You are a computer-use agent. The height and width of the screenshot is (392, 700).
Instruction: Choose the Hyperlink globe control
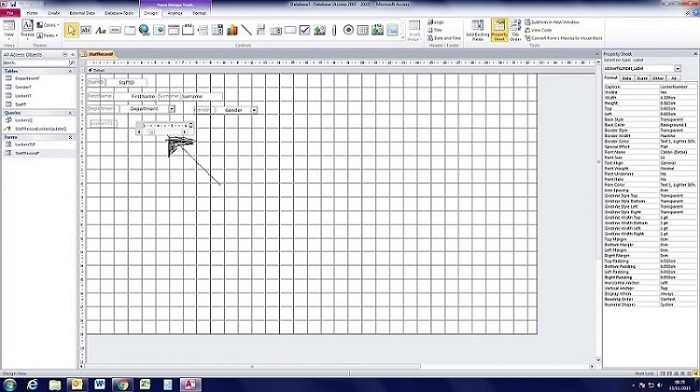(144, 30)
